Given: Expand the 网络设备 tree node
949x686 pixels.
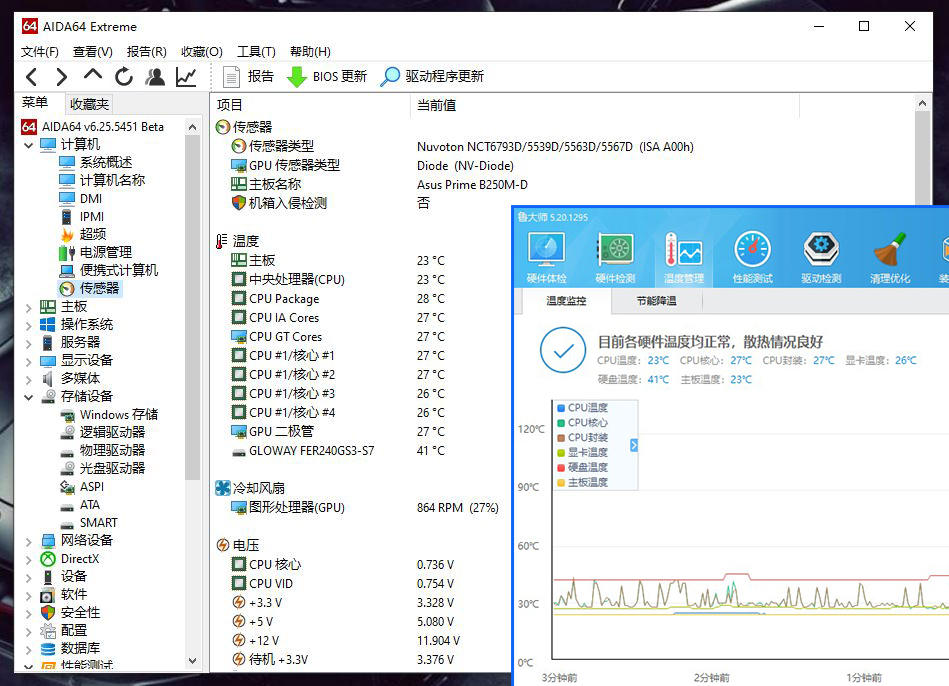Looking at the screenshot, I should click(31, 540).
